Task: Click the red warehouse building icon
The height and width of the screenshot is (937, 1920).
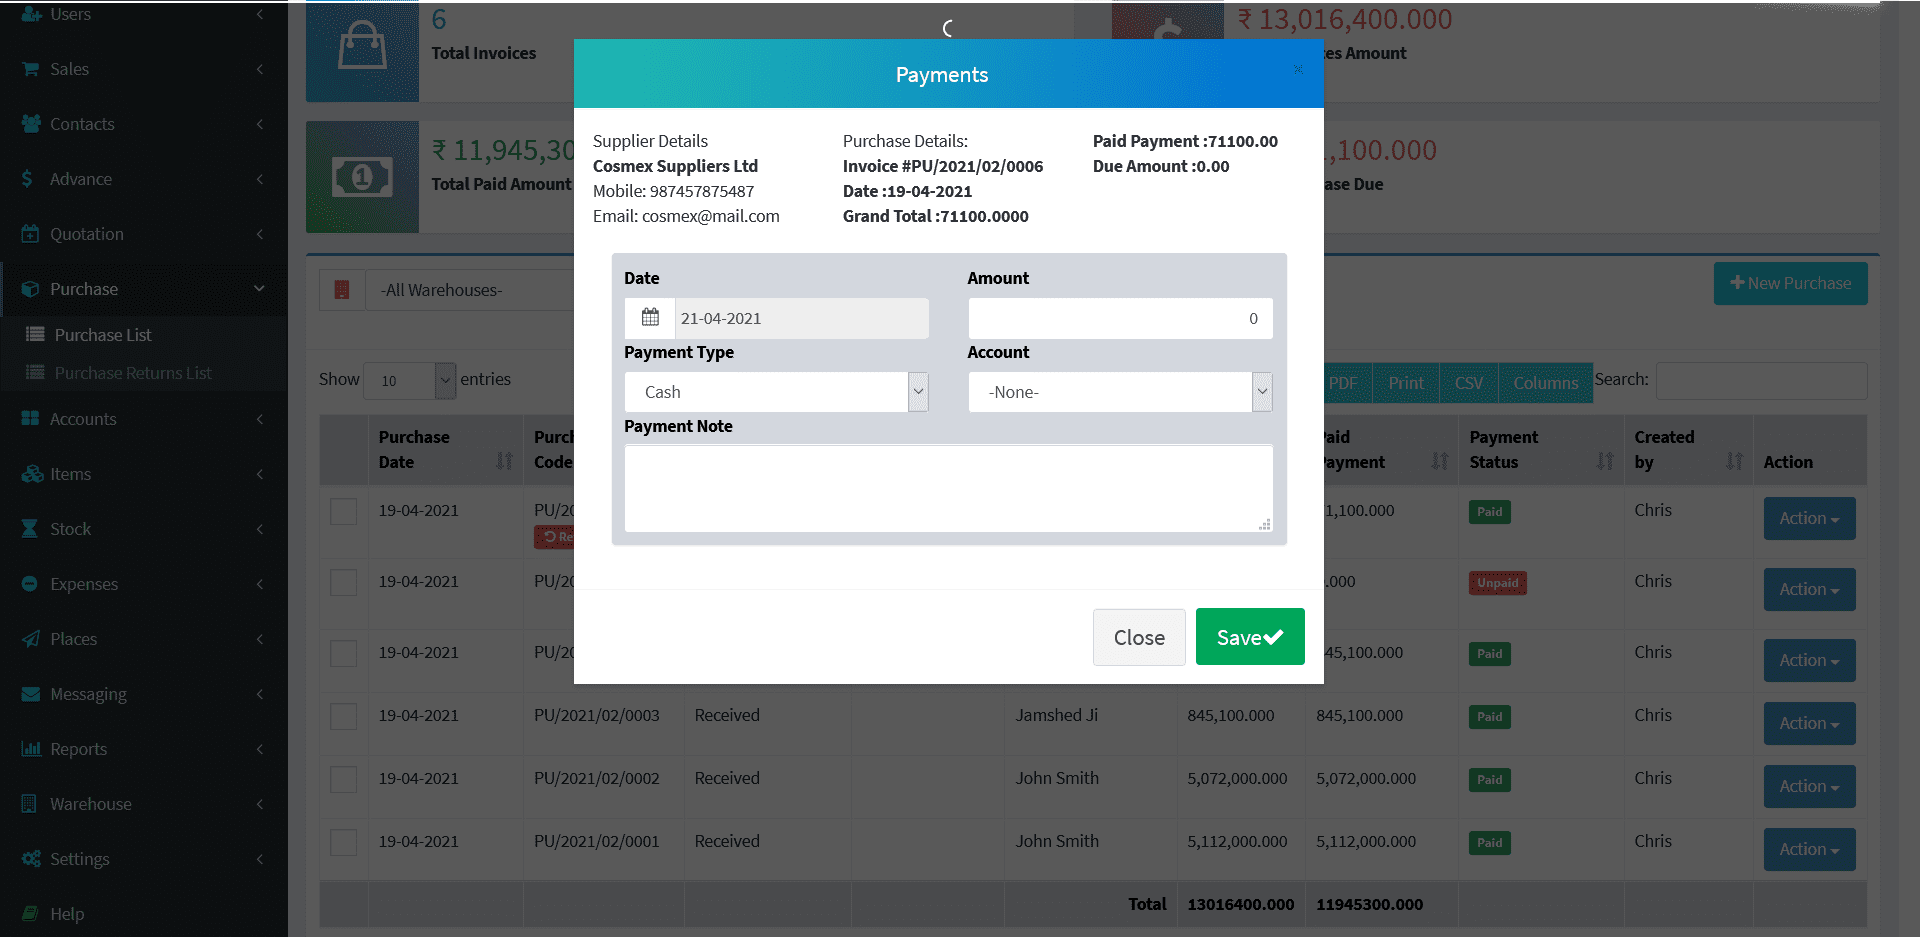Action: click(x=342, y=290)
